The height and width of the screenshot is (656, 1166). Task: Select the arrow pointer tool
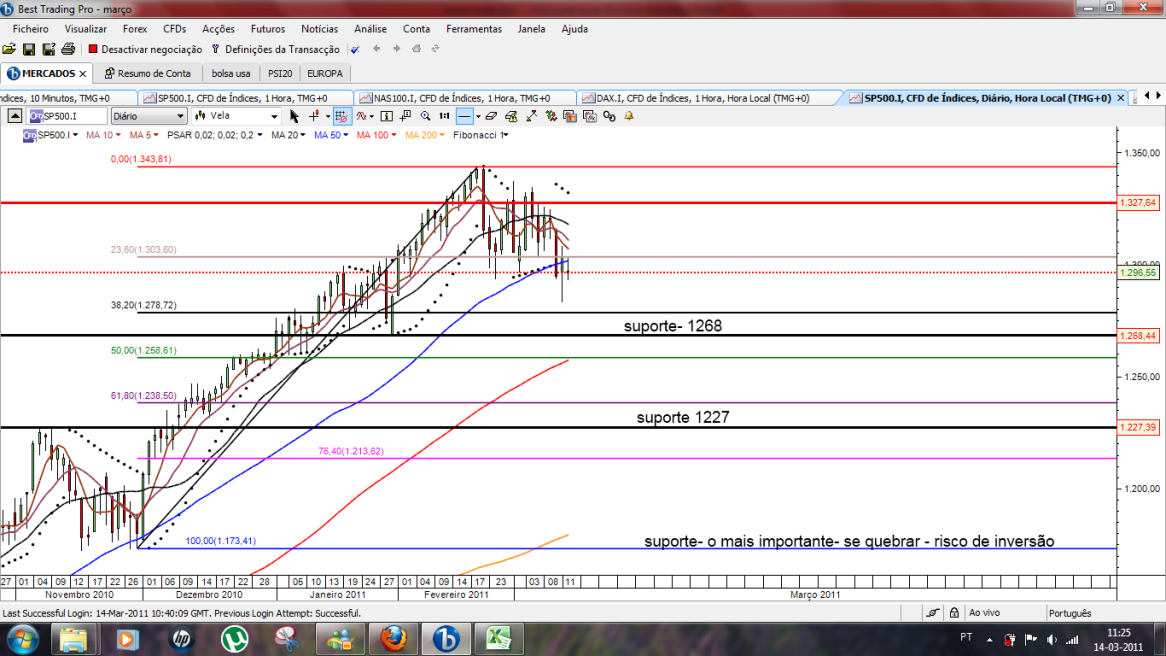(294, 116)
